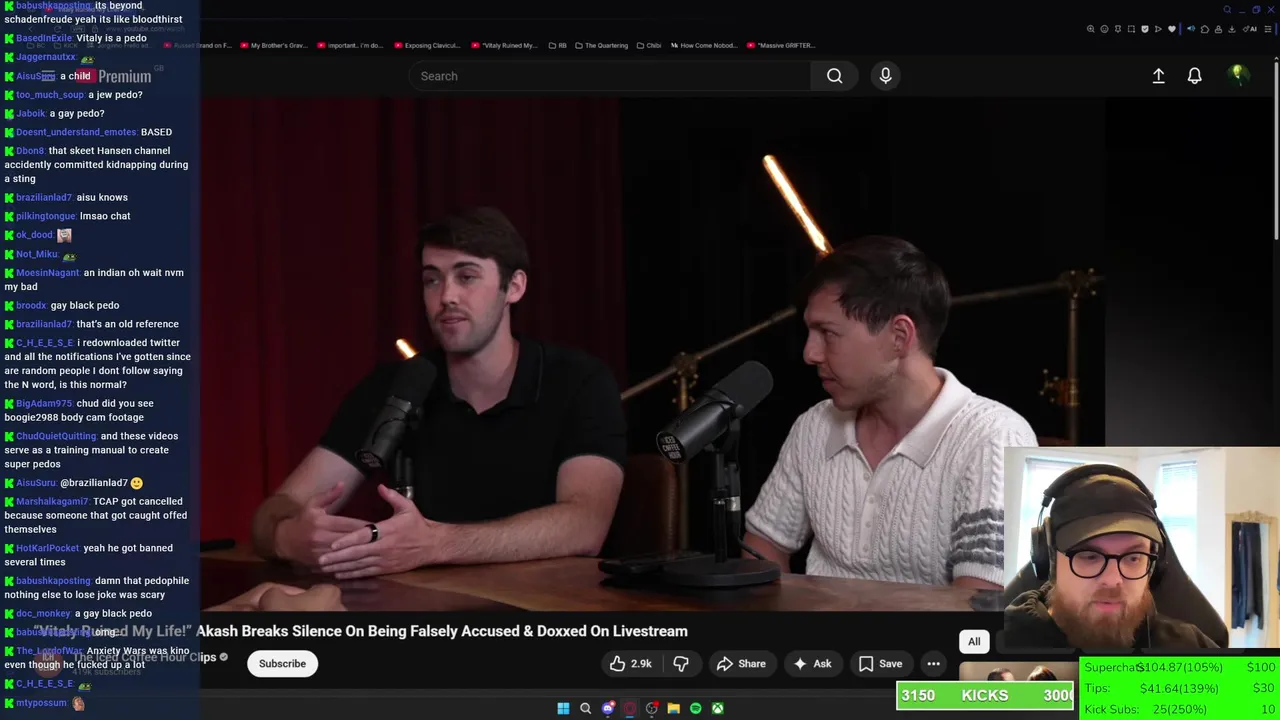Click the recommended video thumbnail below All
This screenshot has width=1280, height=720.
1018,671
